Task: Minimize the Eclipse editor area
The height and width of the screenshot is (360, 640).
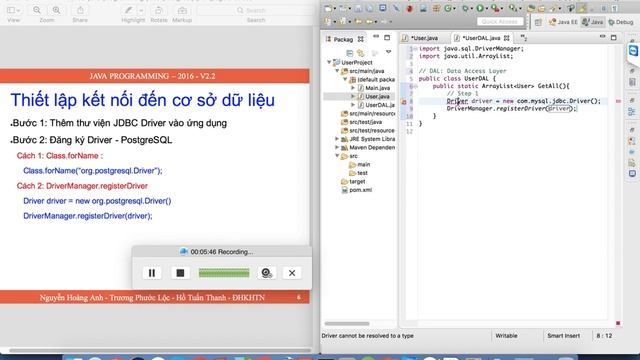Action: point(602,37)
